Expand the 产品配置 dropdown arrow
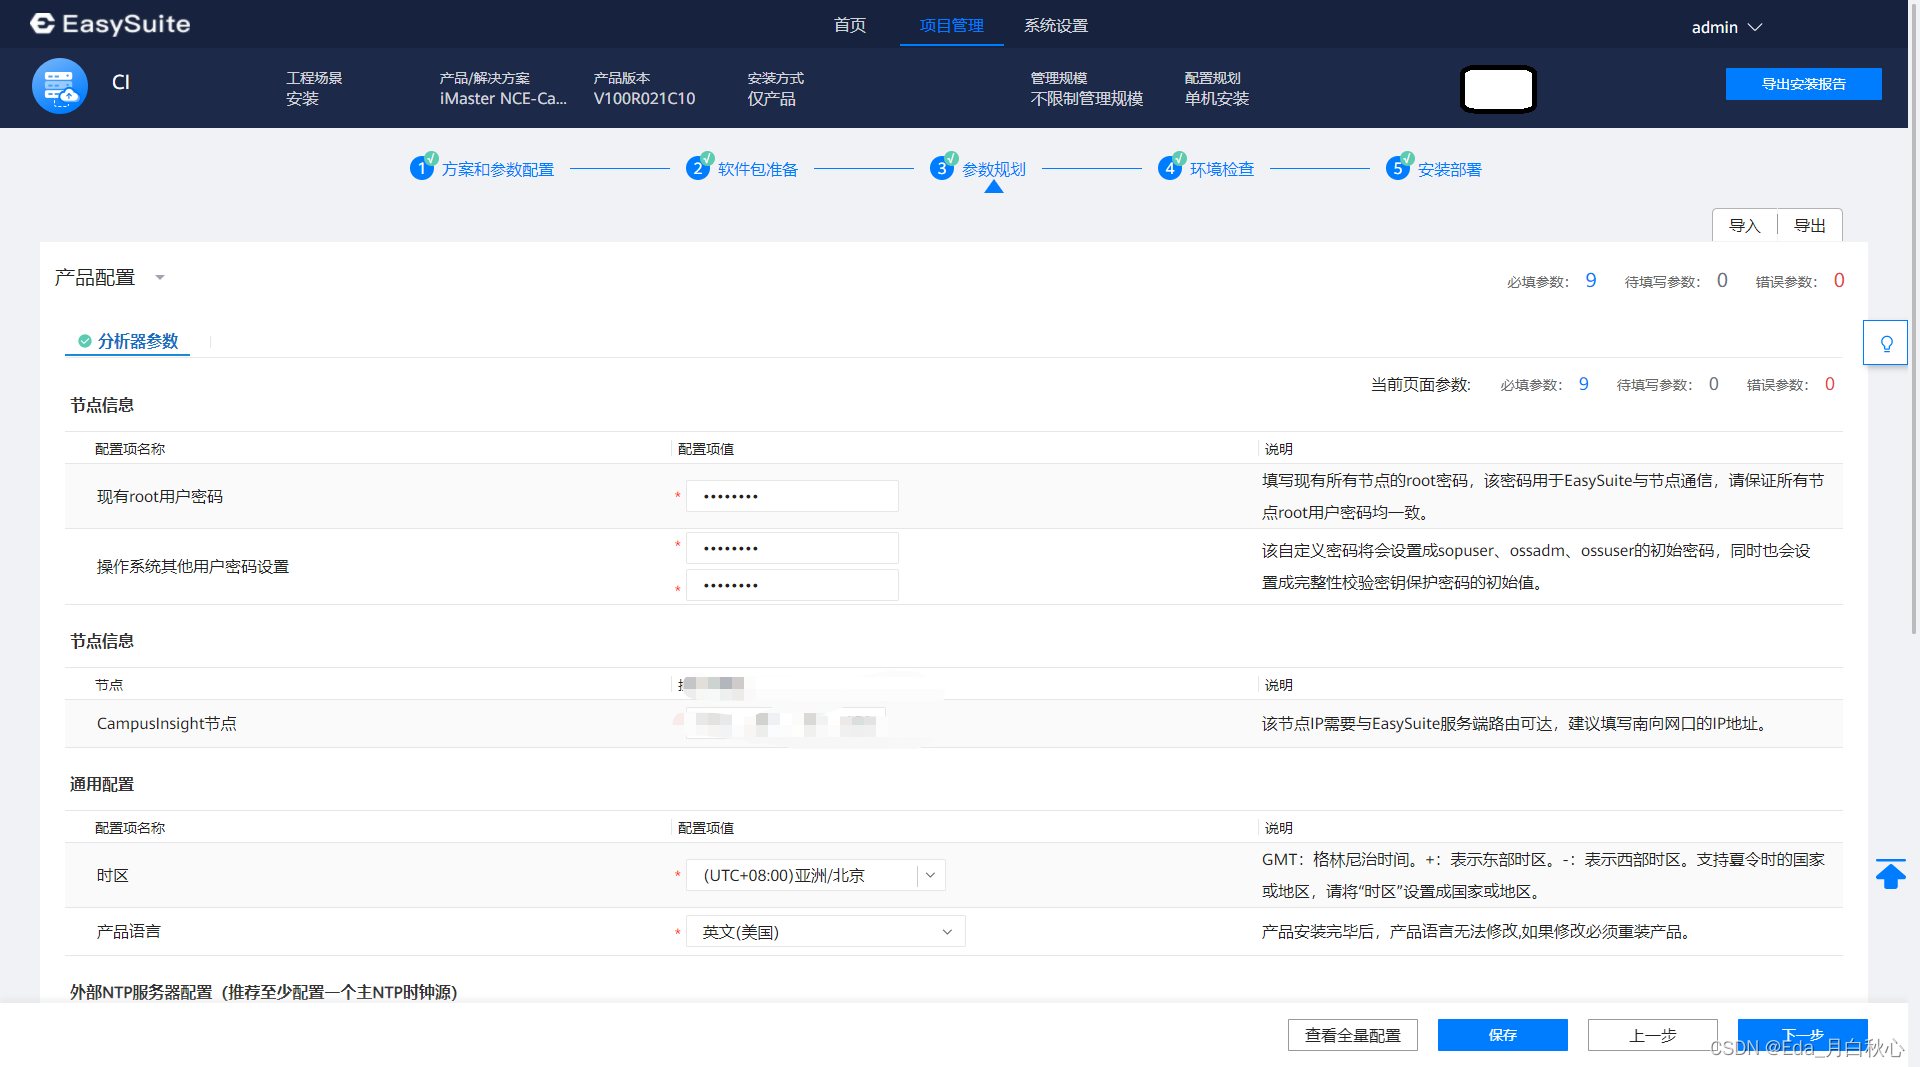Viewport: 1920px width, 1067px height. click(x=160, y=278)
